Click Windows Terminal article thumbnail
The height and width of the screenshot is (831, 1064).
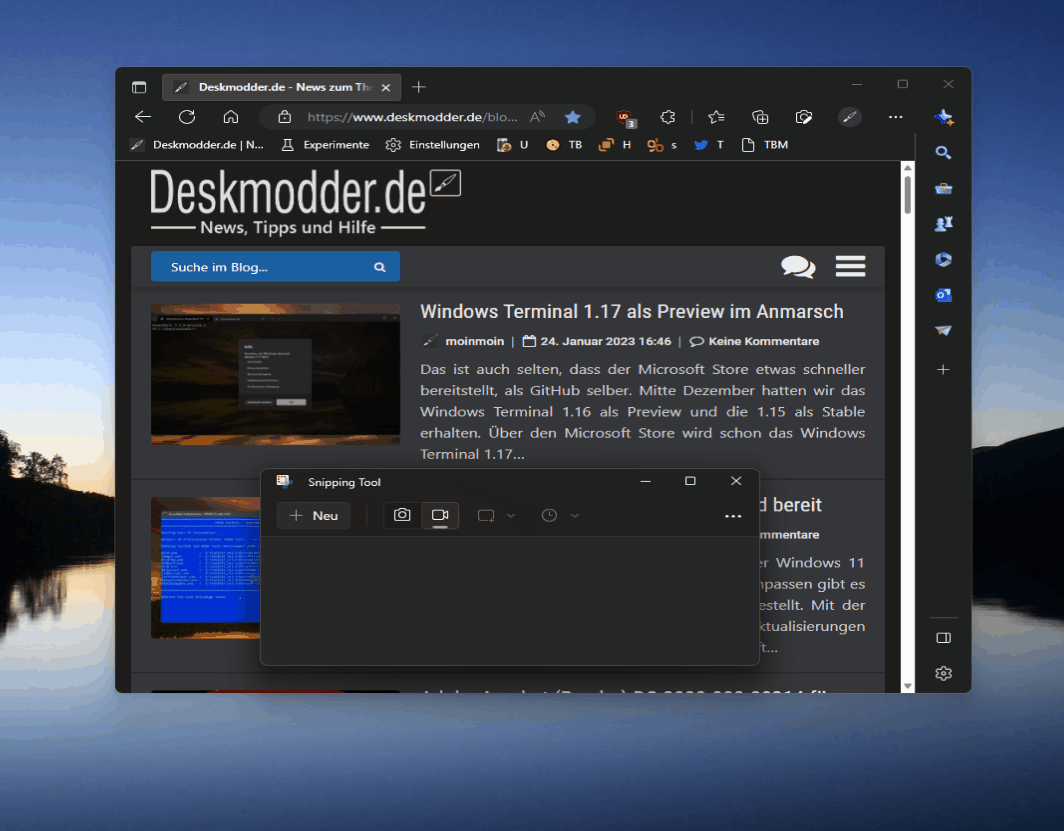coord(276,374)
